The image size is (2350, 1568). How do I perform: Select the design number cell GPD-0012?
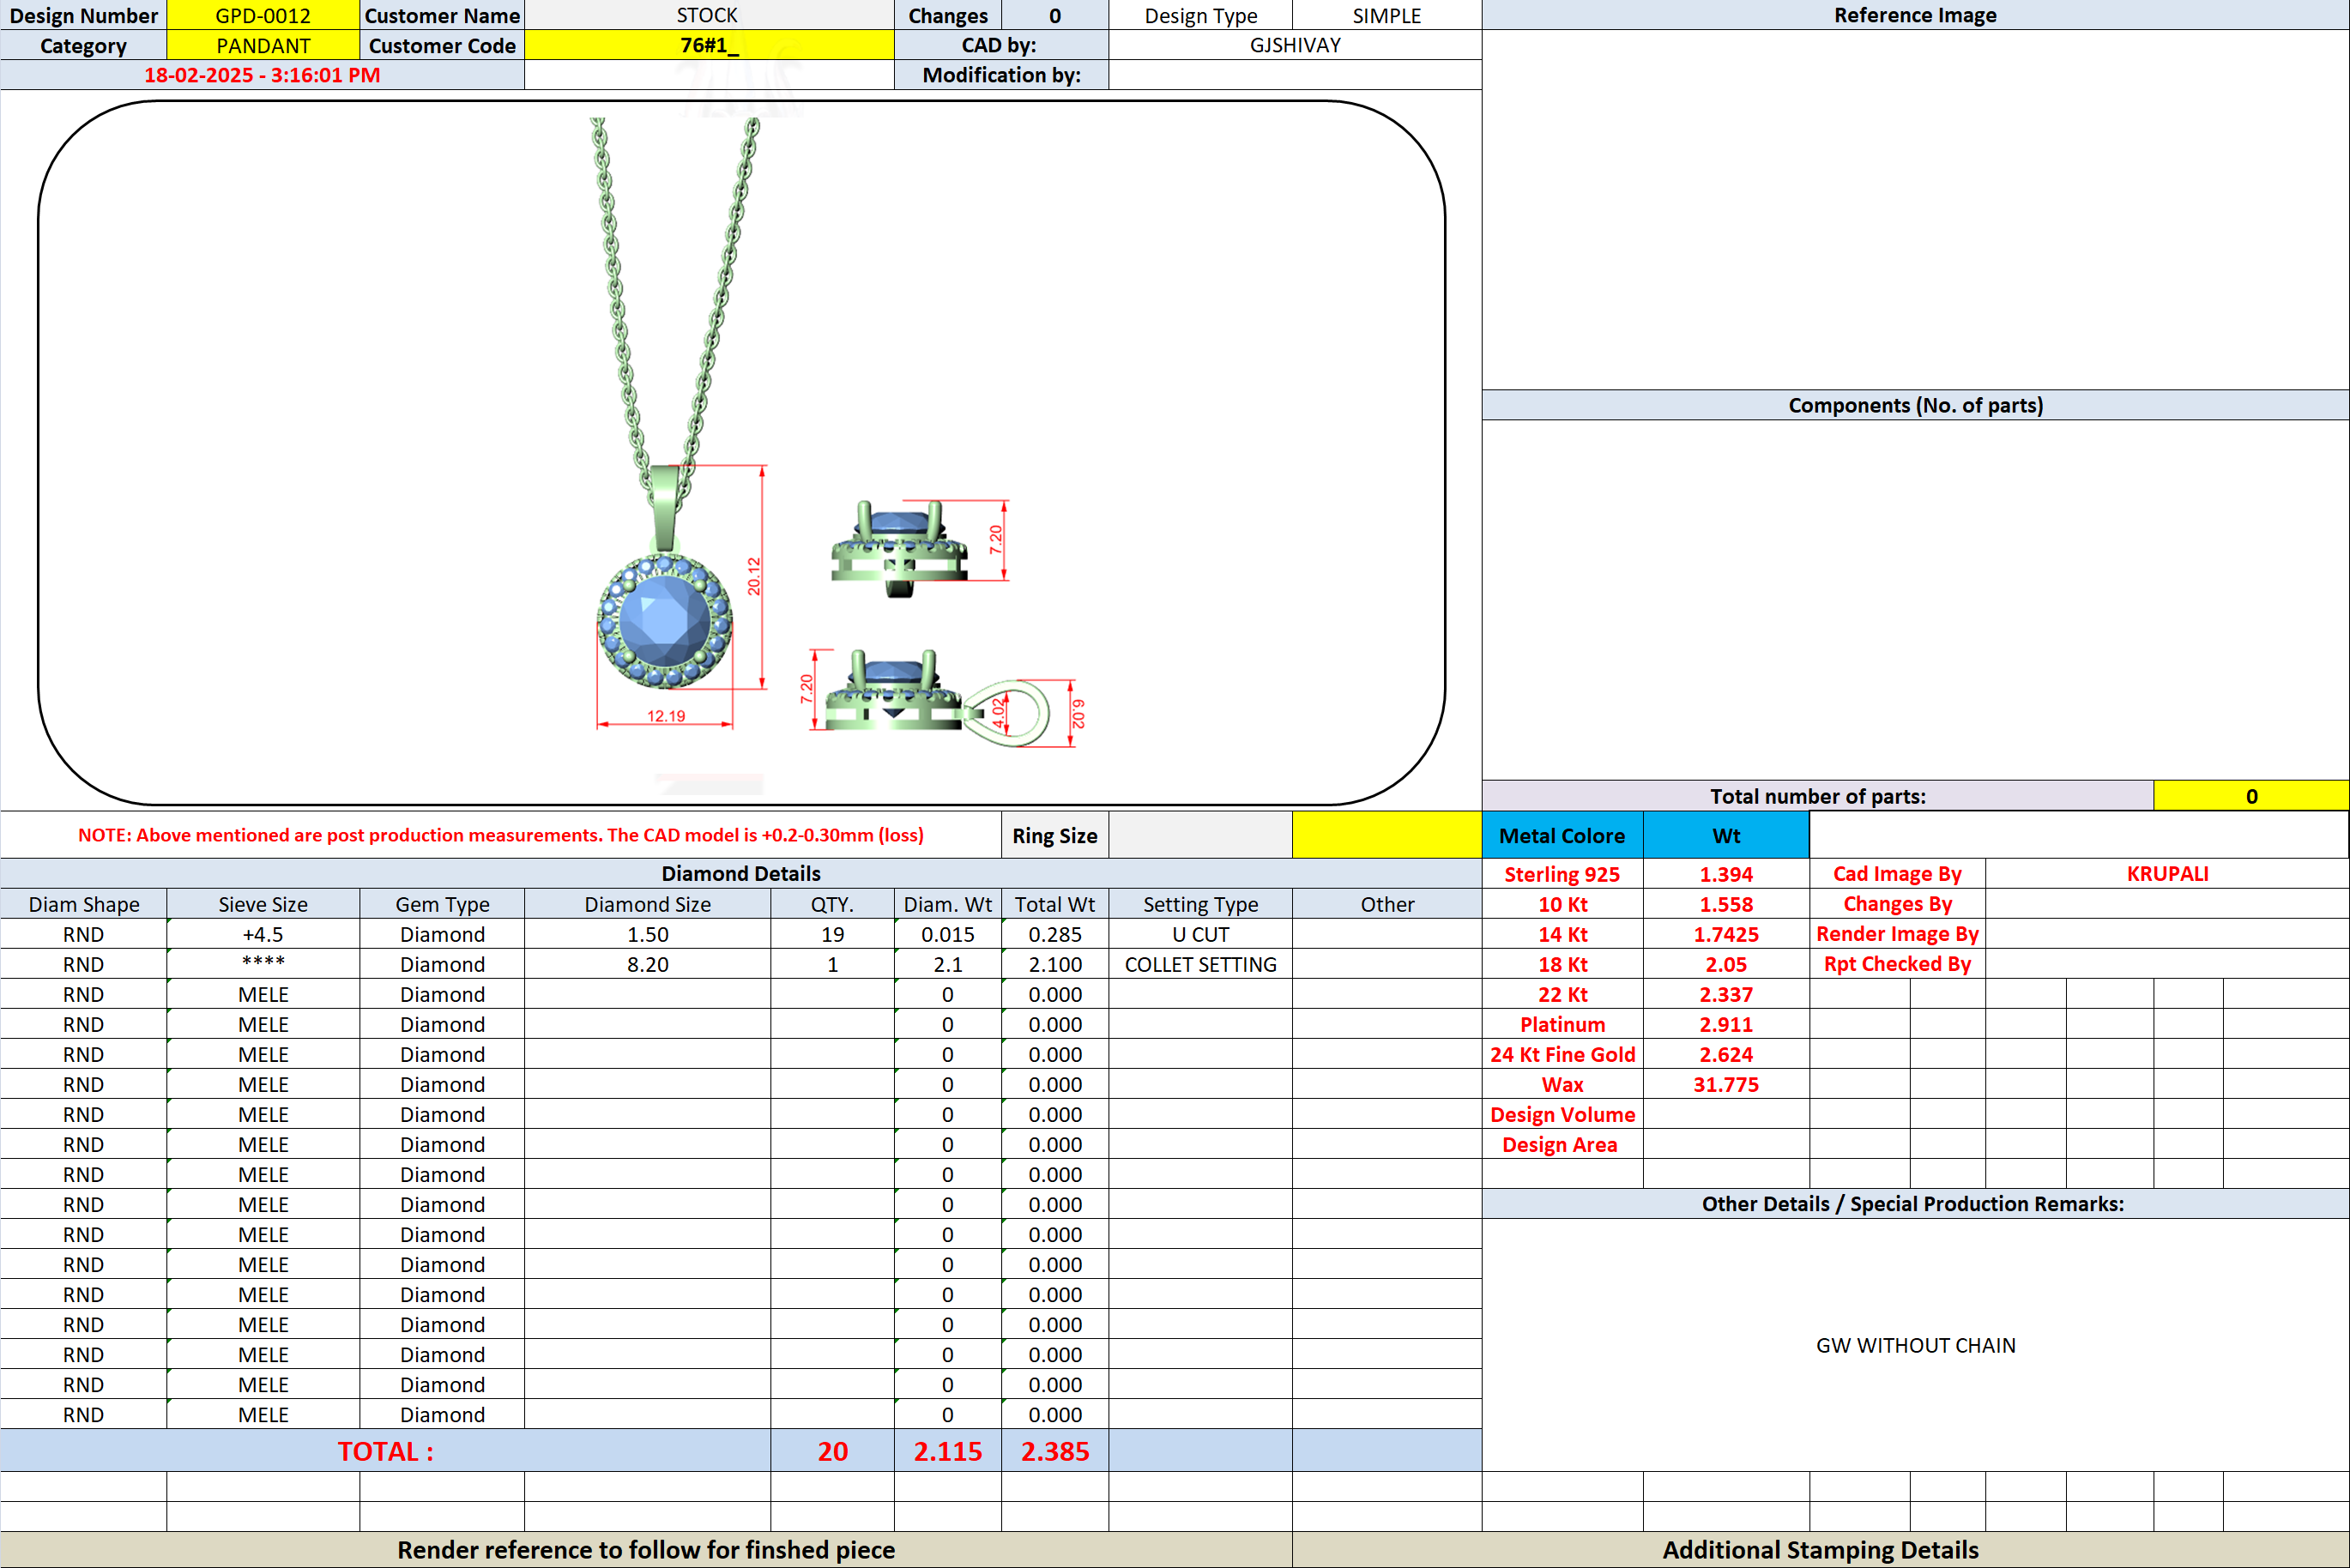click(263, 15)
